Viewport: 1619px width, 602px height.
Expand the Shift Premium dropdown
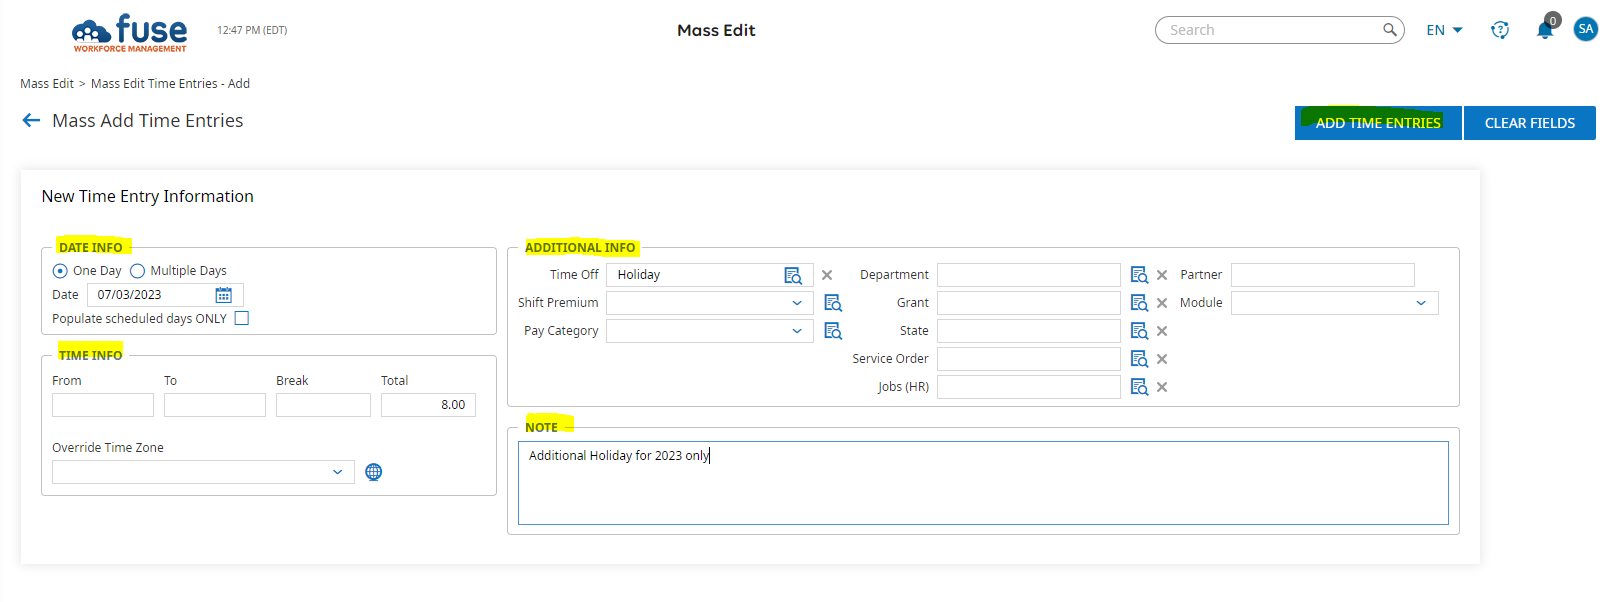coord(797,303)
